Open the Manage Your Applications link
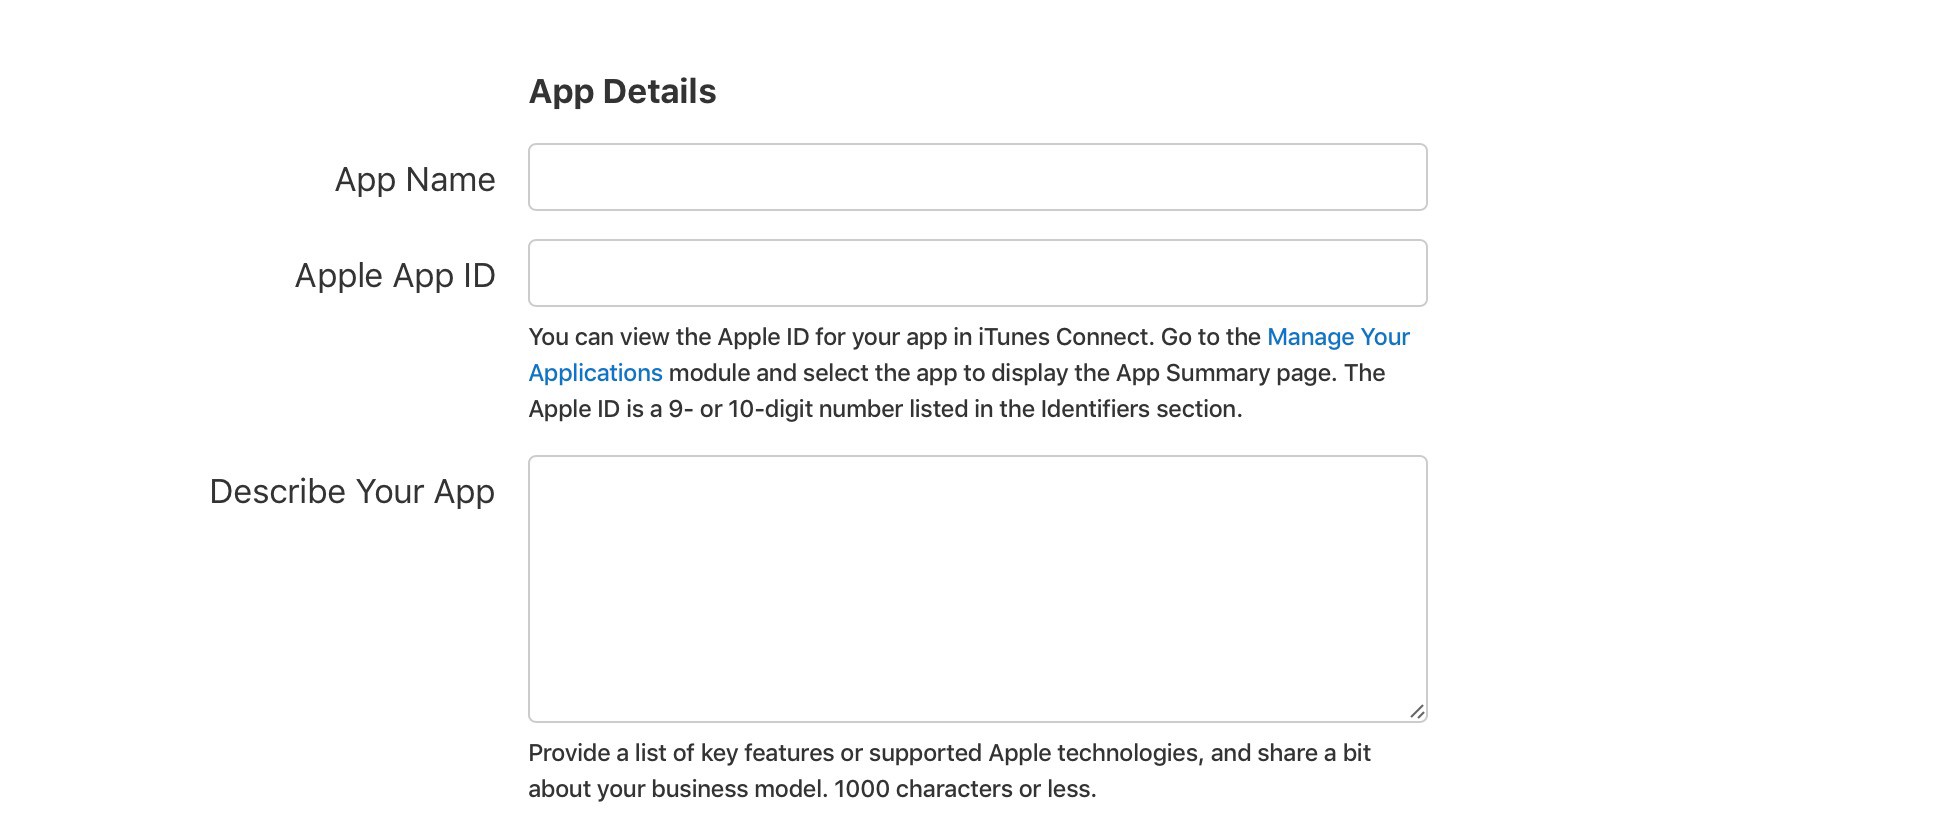Image resolution: width=1960 pixels, height=820 pixels. (1337, 337)
